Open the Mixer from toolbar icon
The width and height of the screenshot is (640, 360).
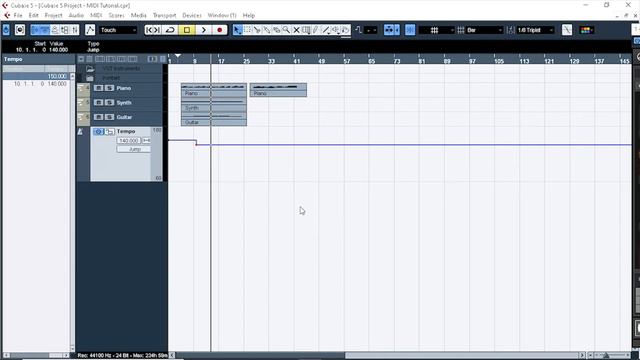(x=75, y=30)
